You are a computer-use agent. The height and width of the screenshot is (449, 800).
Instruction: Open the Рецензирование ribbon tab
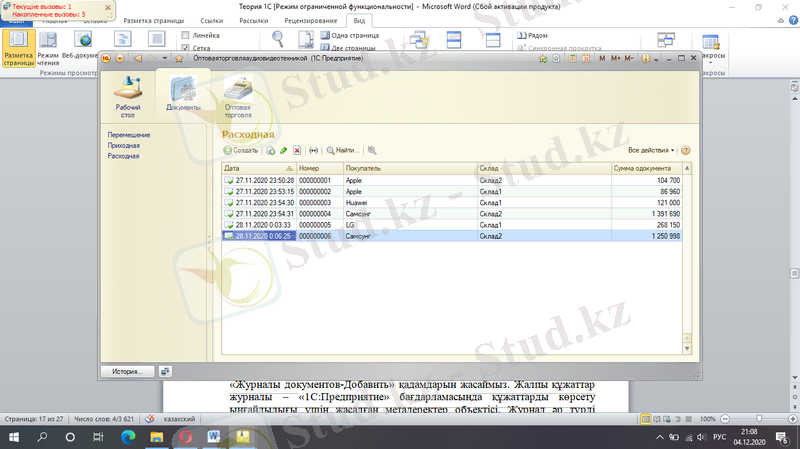point(311,21)
